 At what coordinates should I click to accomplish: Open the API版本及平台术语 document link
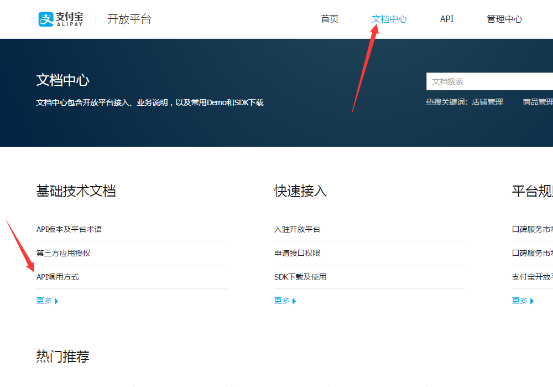pos(69,229)
